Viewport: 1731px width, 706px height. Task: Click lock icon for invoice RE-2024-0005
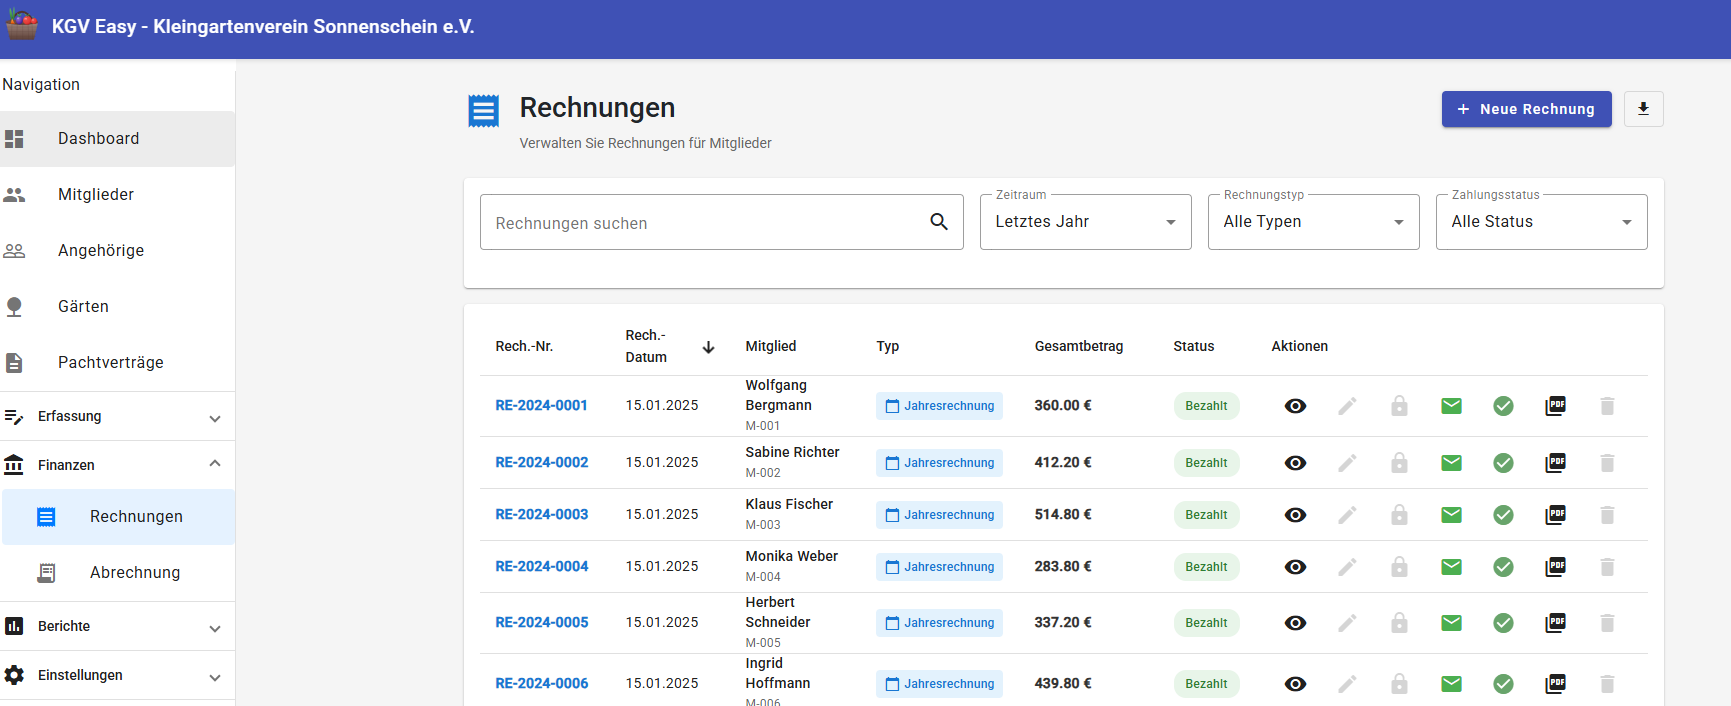[1399, 623]
